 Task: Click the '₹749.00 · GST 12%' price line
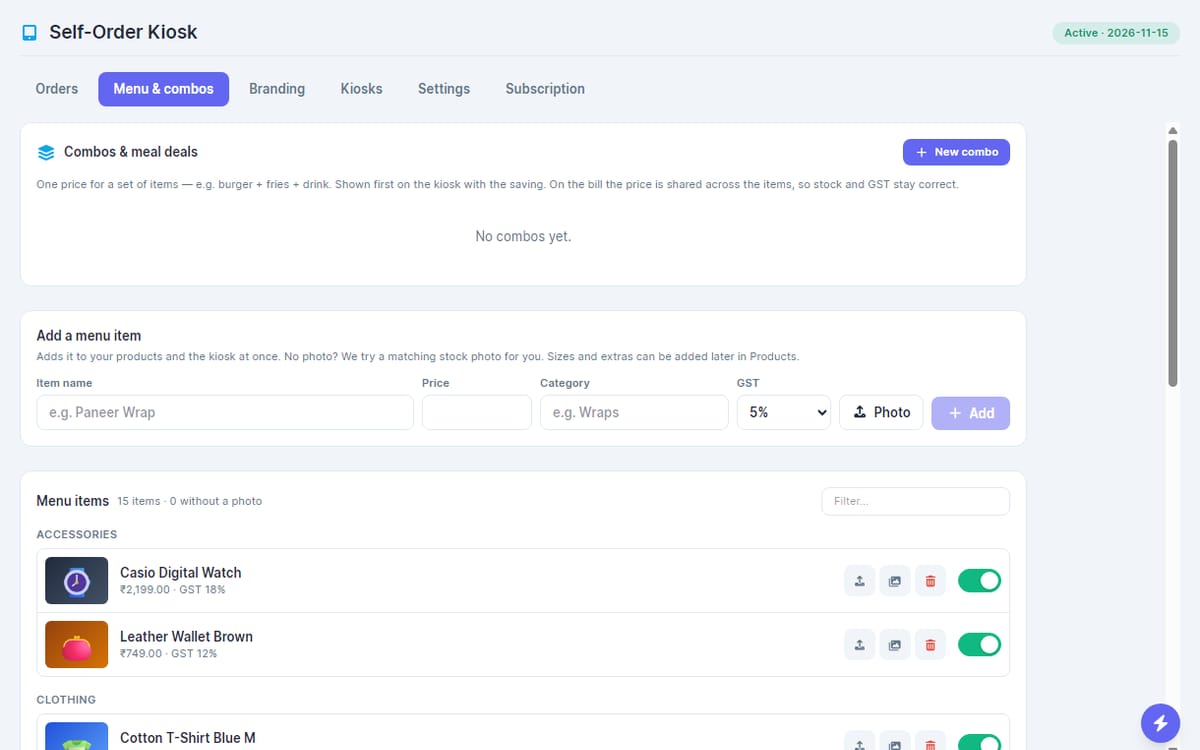[x=168, y=654]
